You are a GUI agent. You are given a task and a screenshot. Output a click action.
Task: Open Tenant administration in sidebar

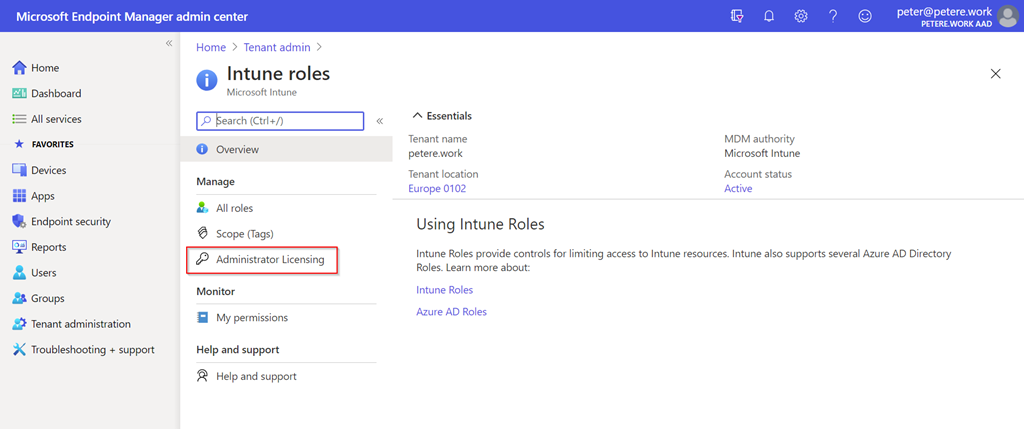click(x=80, y=324)
